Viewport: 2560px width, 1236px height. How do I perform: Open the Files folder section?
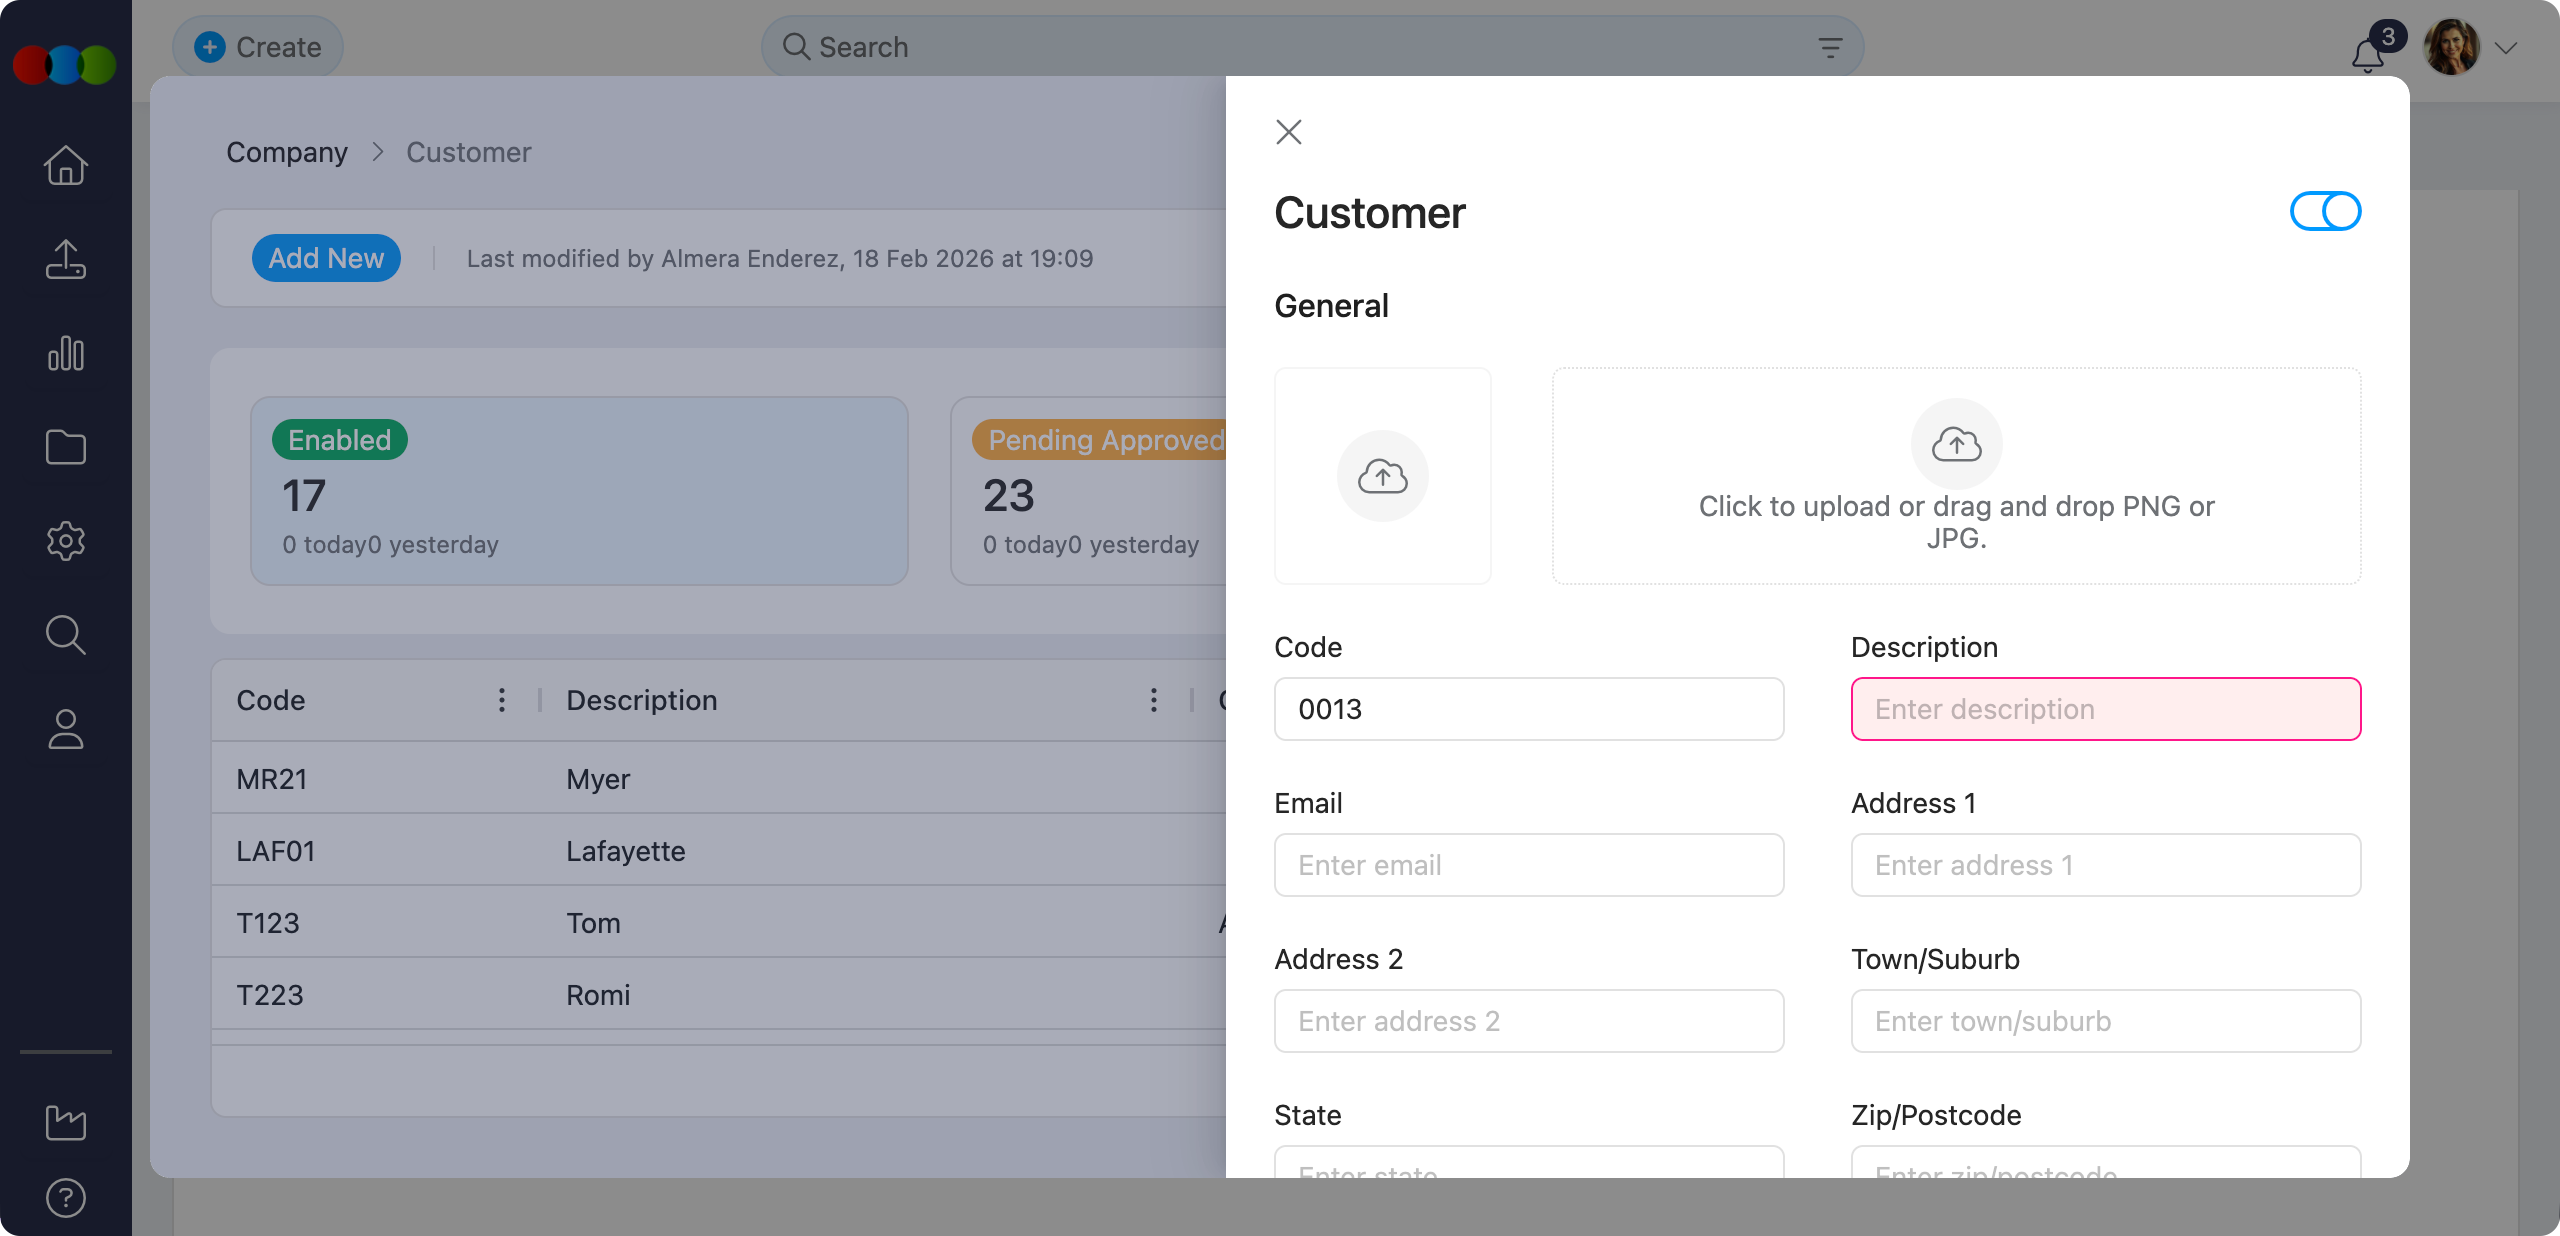pos(65,447)
